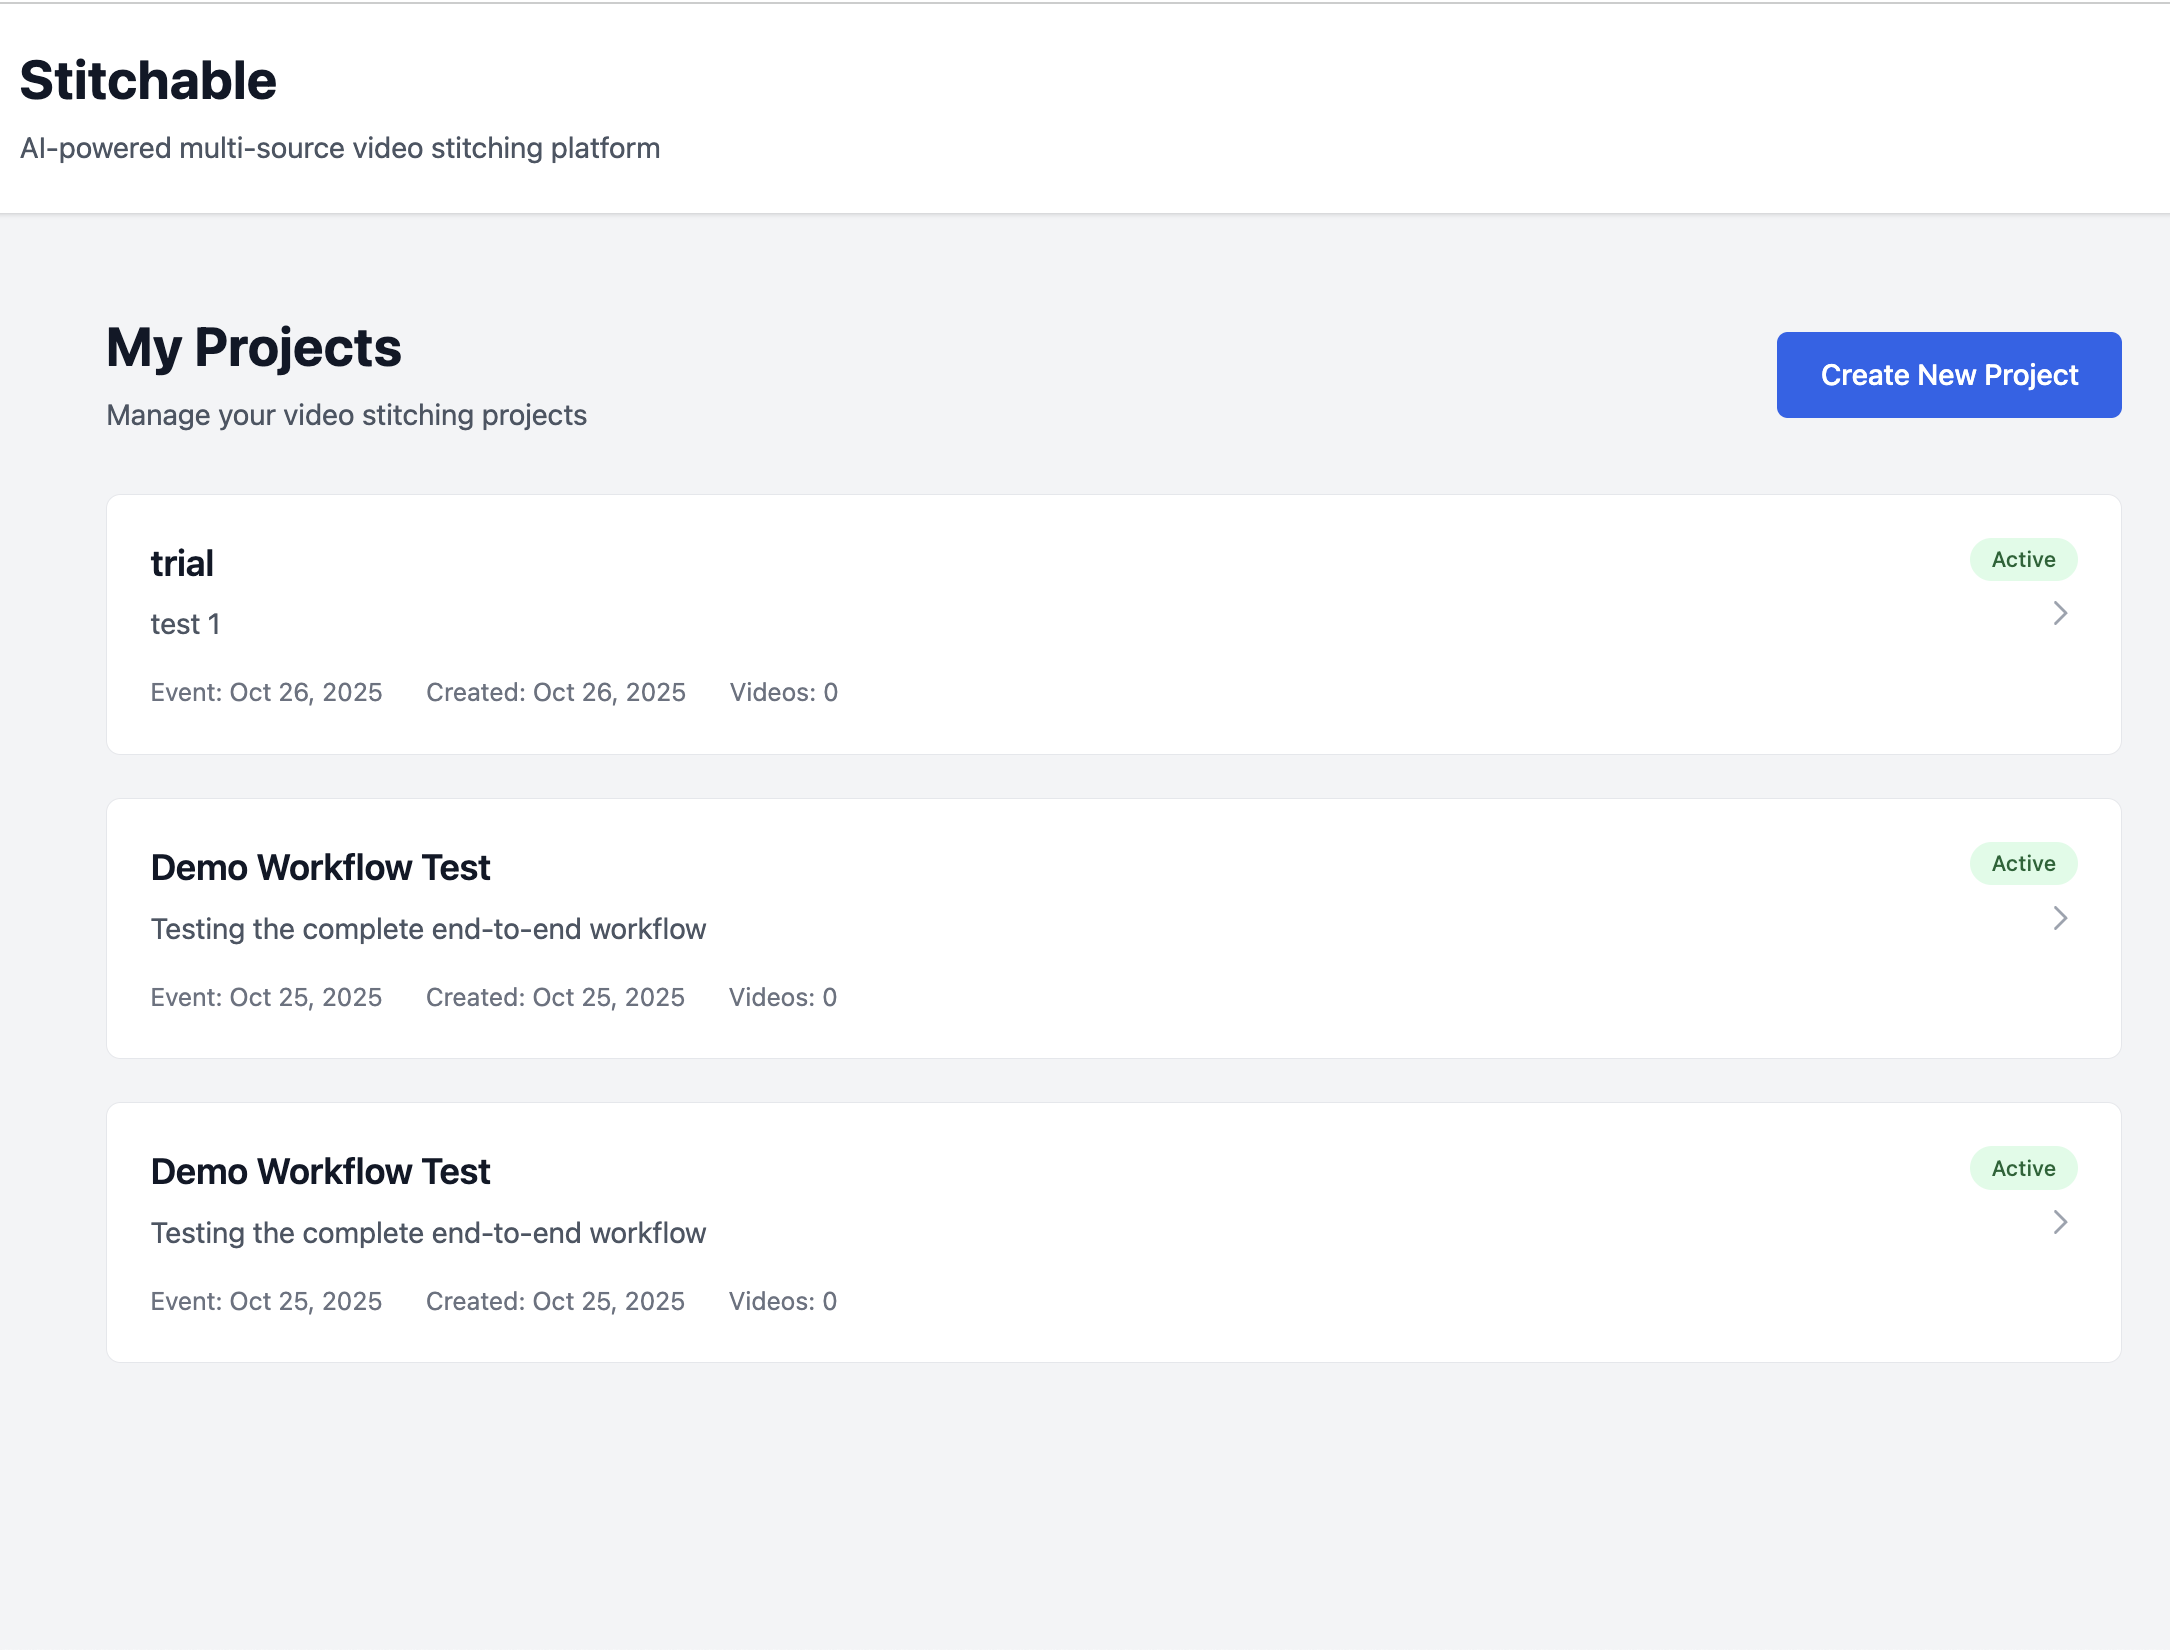Click 'Videos: 0' on trial project

pyautogui.click(x=783, y=692)
